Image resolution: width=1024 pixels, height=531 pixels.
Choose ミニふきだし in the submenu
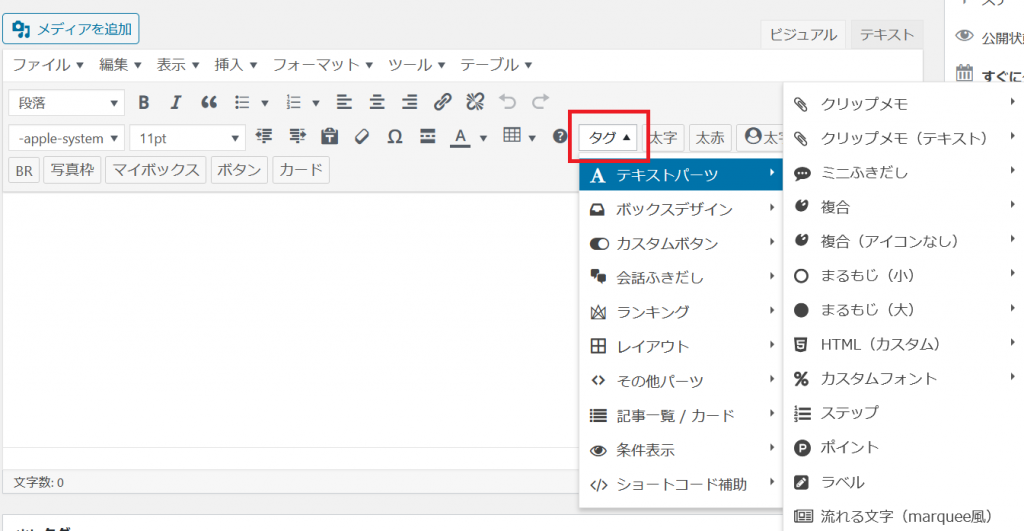click(x=904, y=172)
